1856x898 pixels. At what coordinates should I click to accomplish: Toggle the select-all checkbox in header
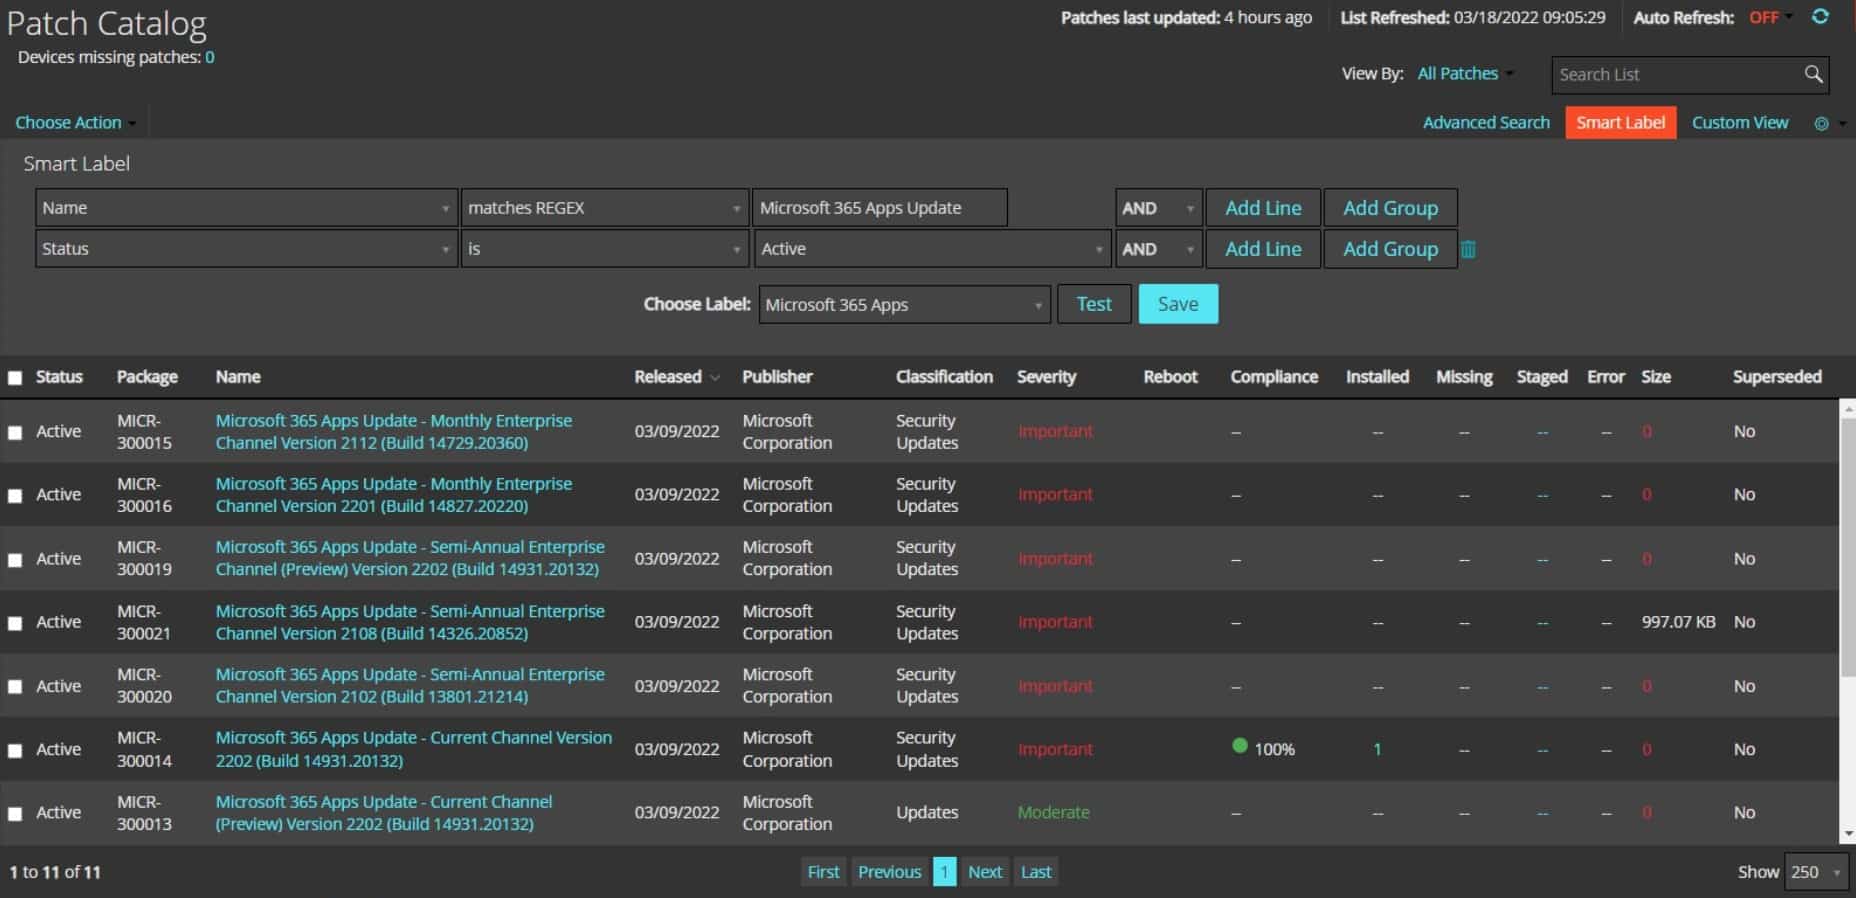15,378
